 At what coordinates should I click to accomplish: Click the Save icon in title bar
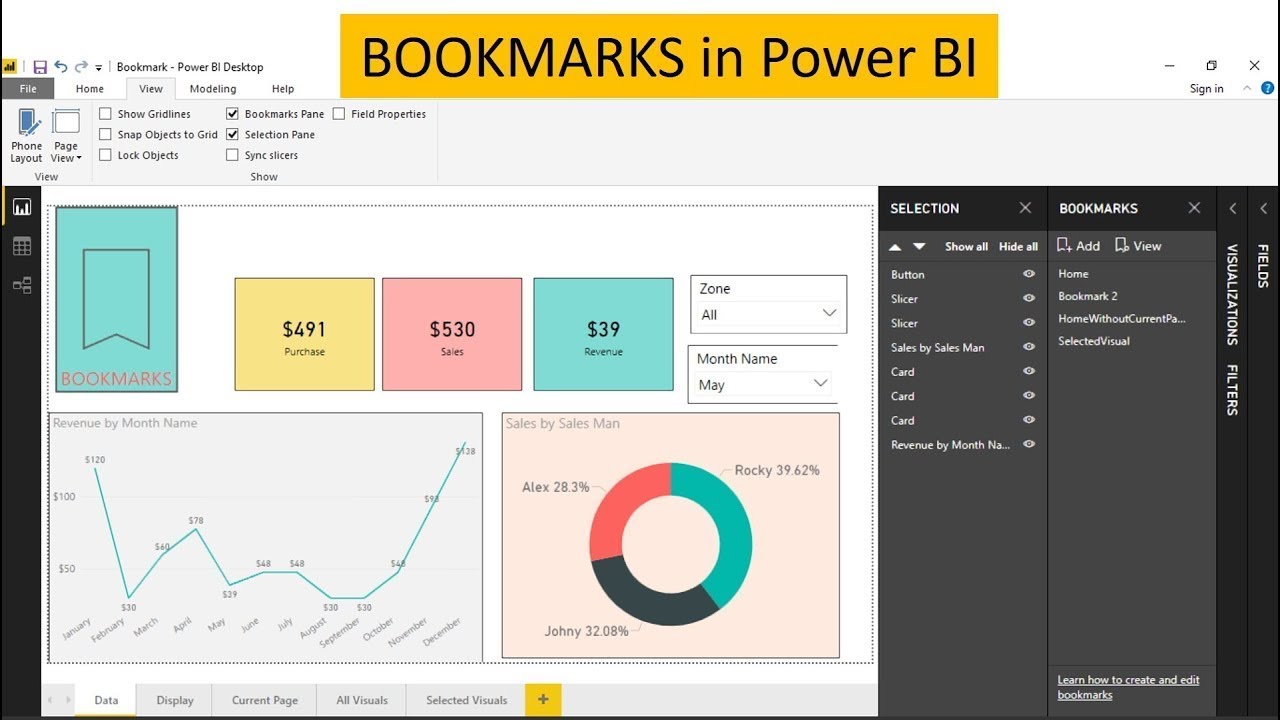40,67
